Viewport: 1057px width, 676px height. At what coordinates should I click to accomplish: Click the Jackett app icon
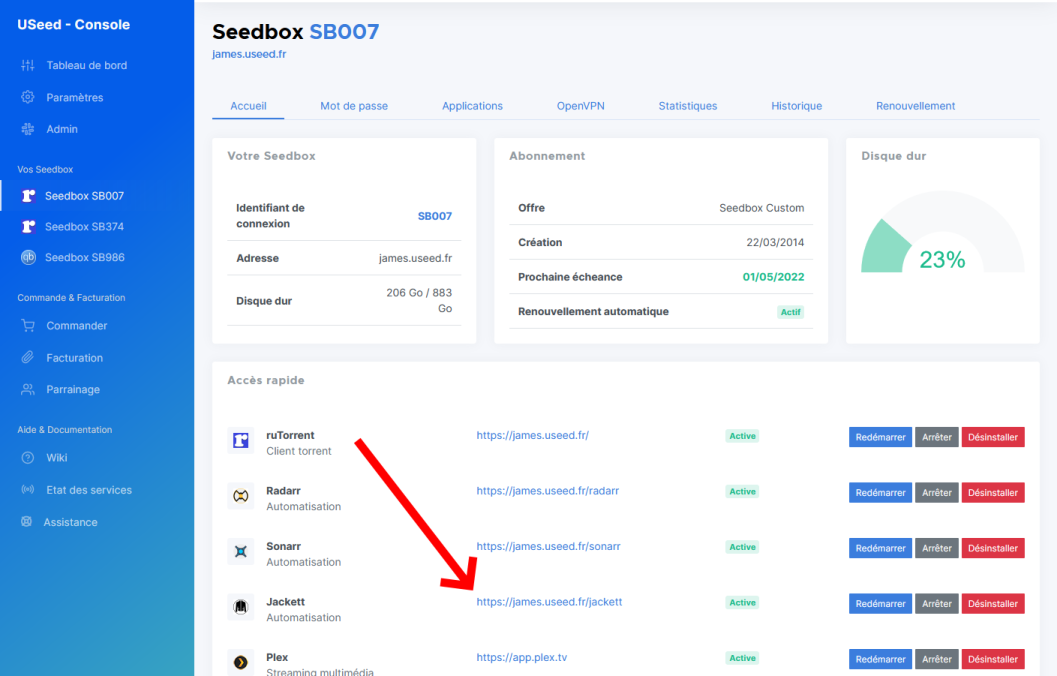point(241,607)
